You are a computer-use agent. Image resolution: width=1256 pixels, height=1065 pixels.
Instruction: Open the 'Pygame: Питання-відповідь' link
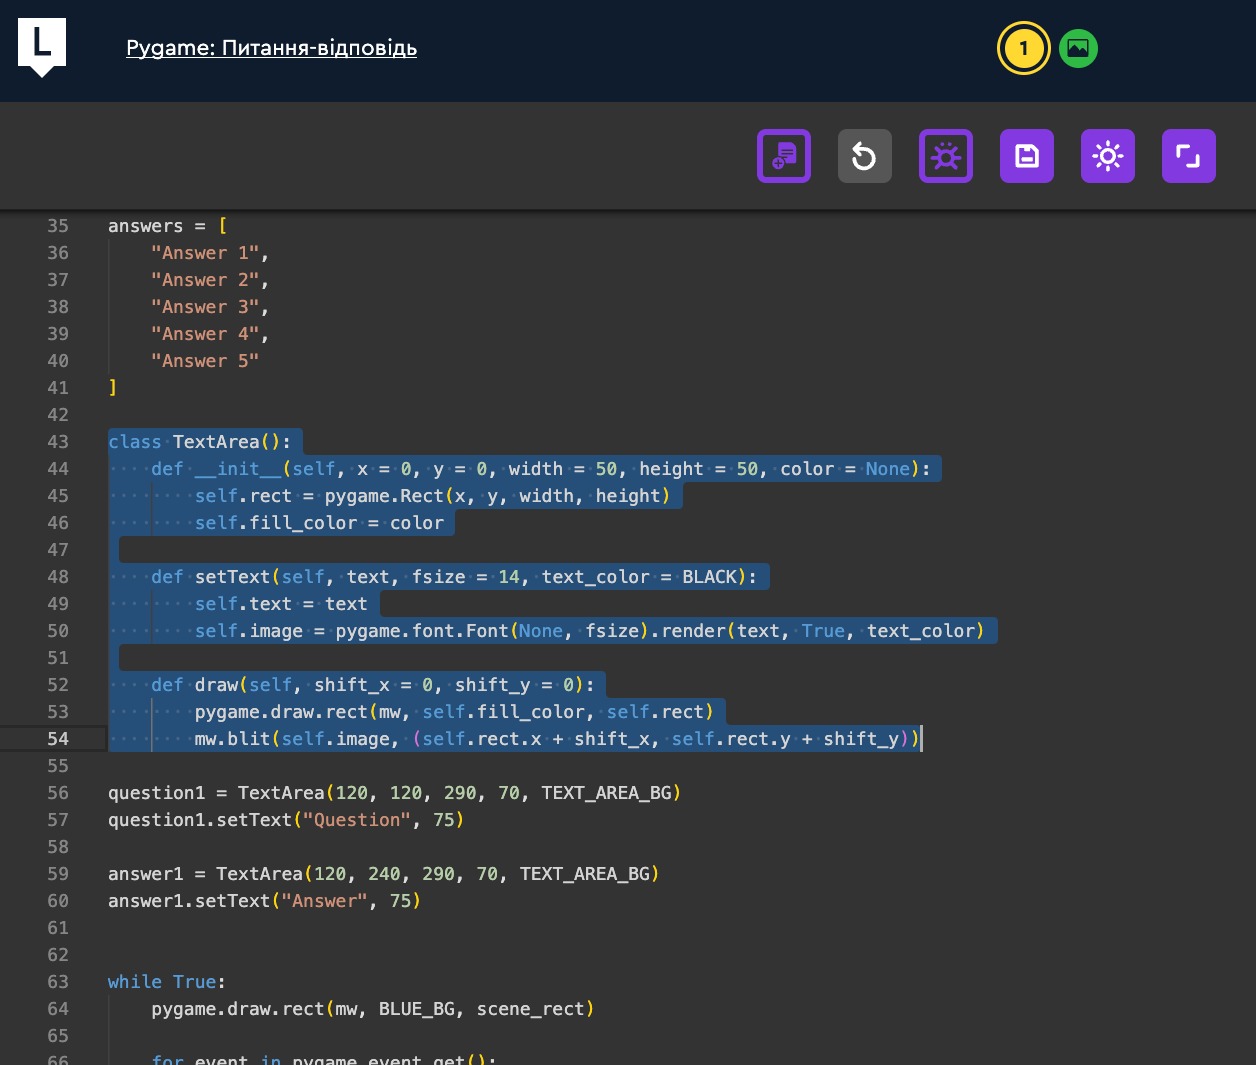pyautogui.click(x=271, y=48)
